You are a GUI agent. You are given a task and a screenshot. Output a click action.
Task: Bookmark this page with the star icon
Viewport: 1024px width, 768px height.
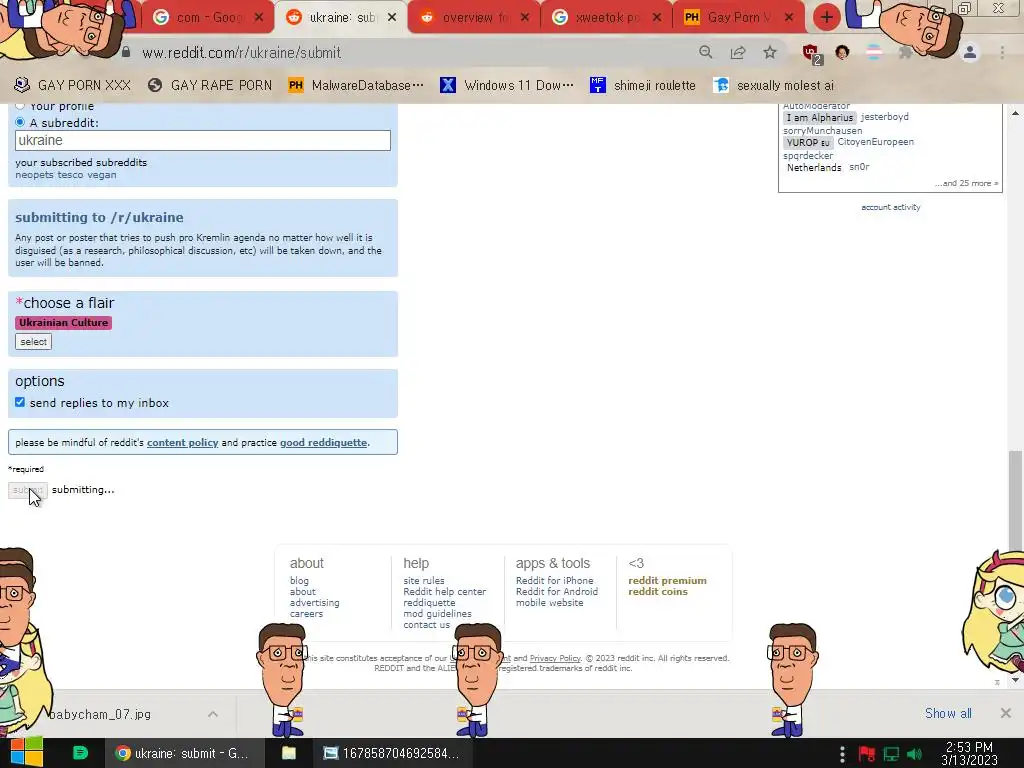click(x=770, y=52)
